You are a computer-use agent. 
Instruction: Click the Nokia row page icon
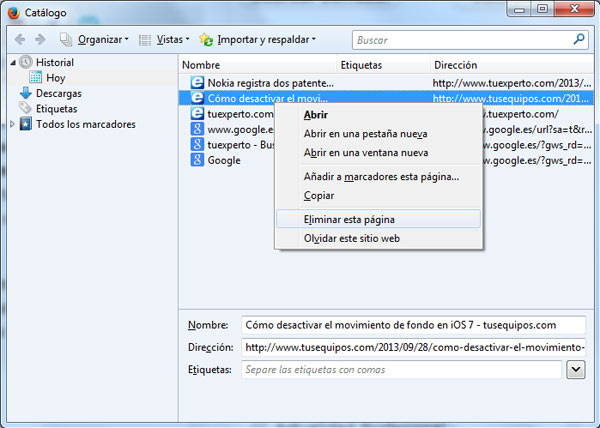pyautogui.click(x=197, y=82)
